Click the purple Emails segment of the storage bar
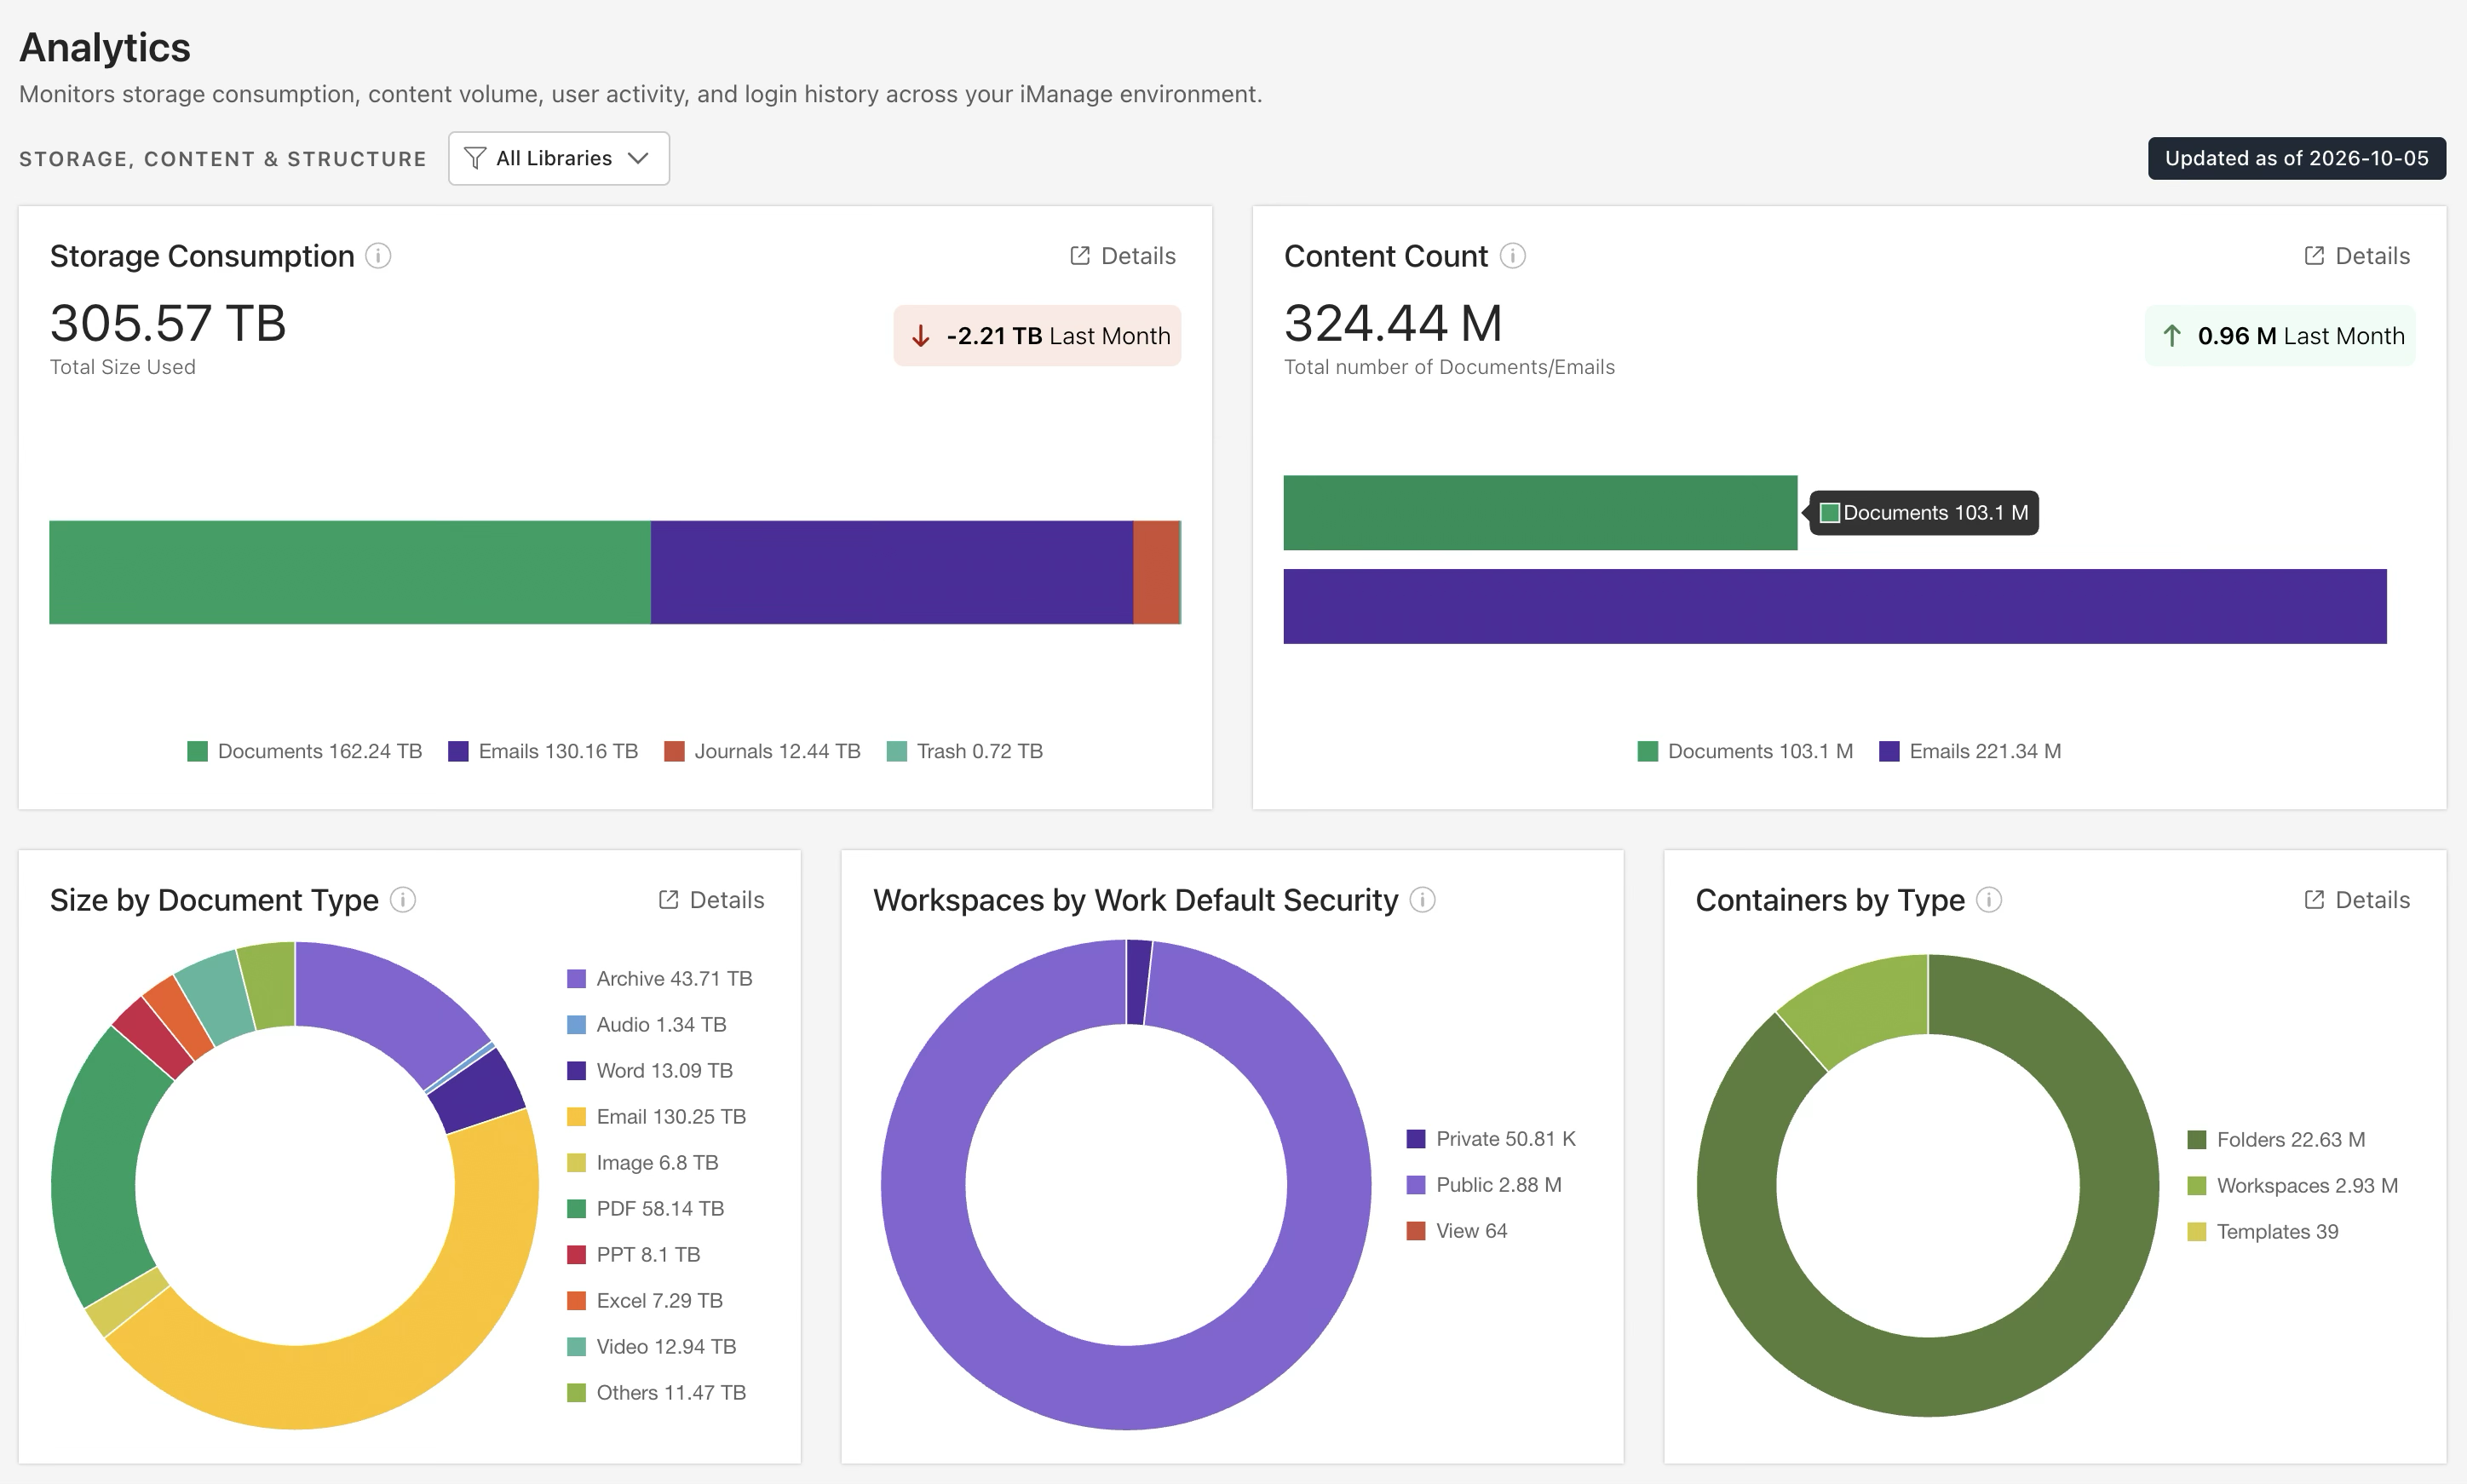Viewport: 2467px width, 1484px height. [891, 572]
